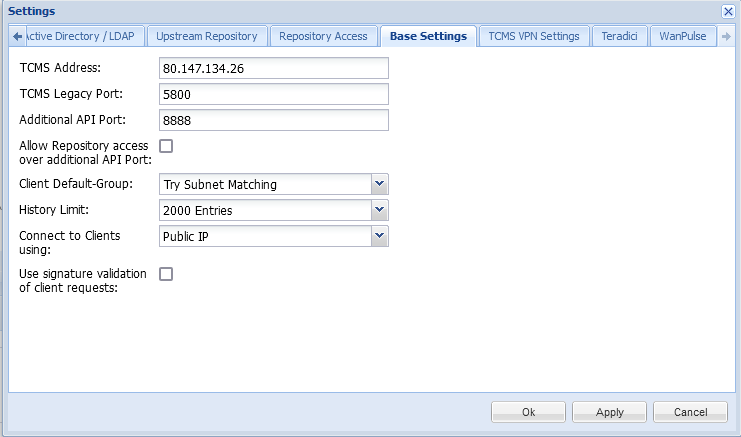
Task: Click the TCMS Address input field
Action: pyautogui.click(x=273, y=68)
